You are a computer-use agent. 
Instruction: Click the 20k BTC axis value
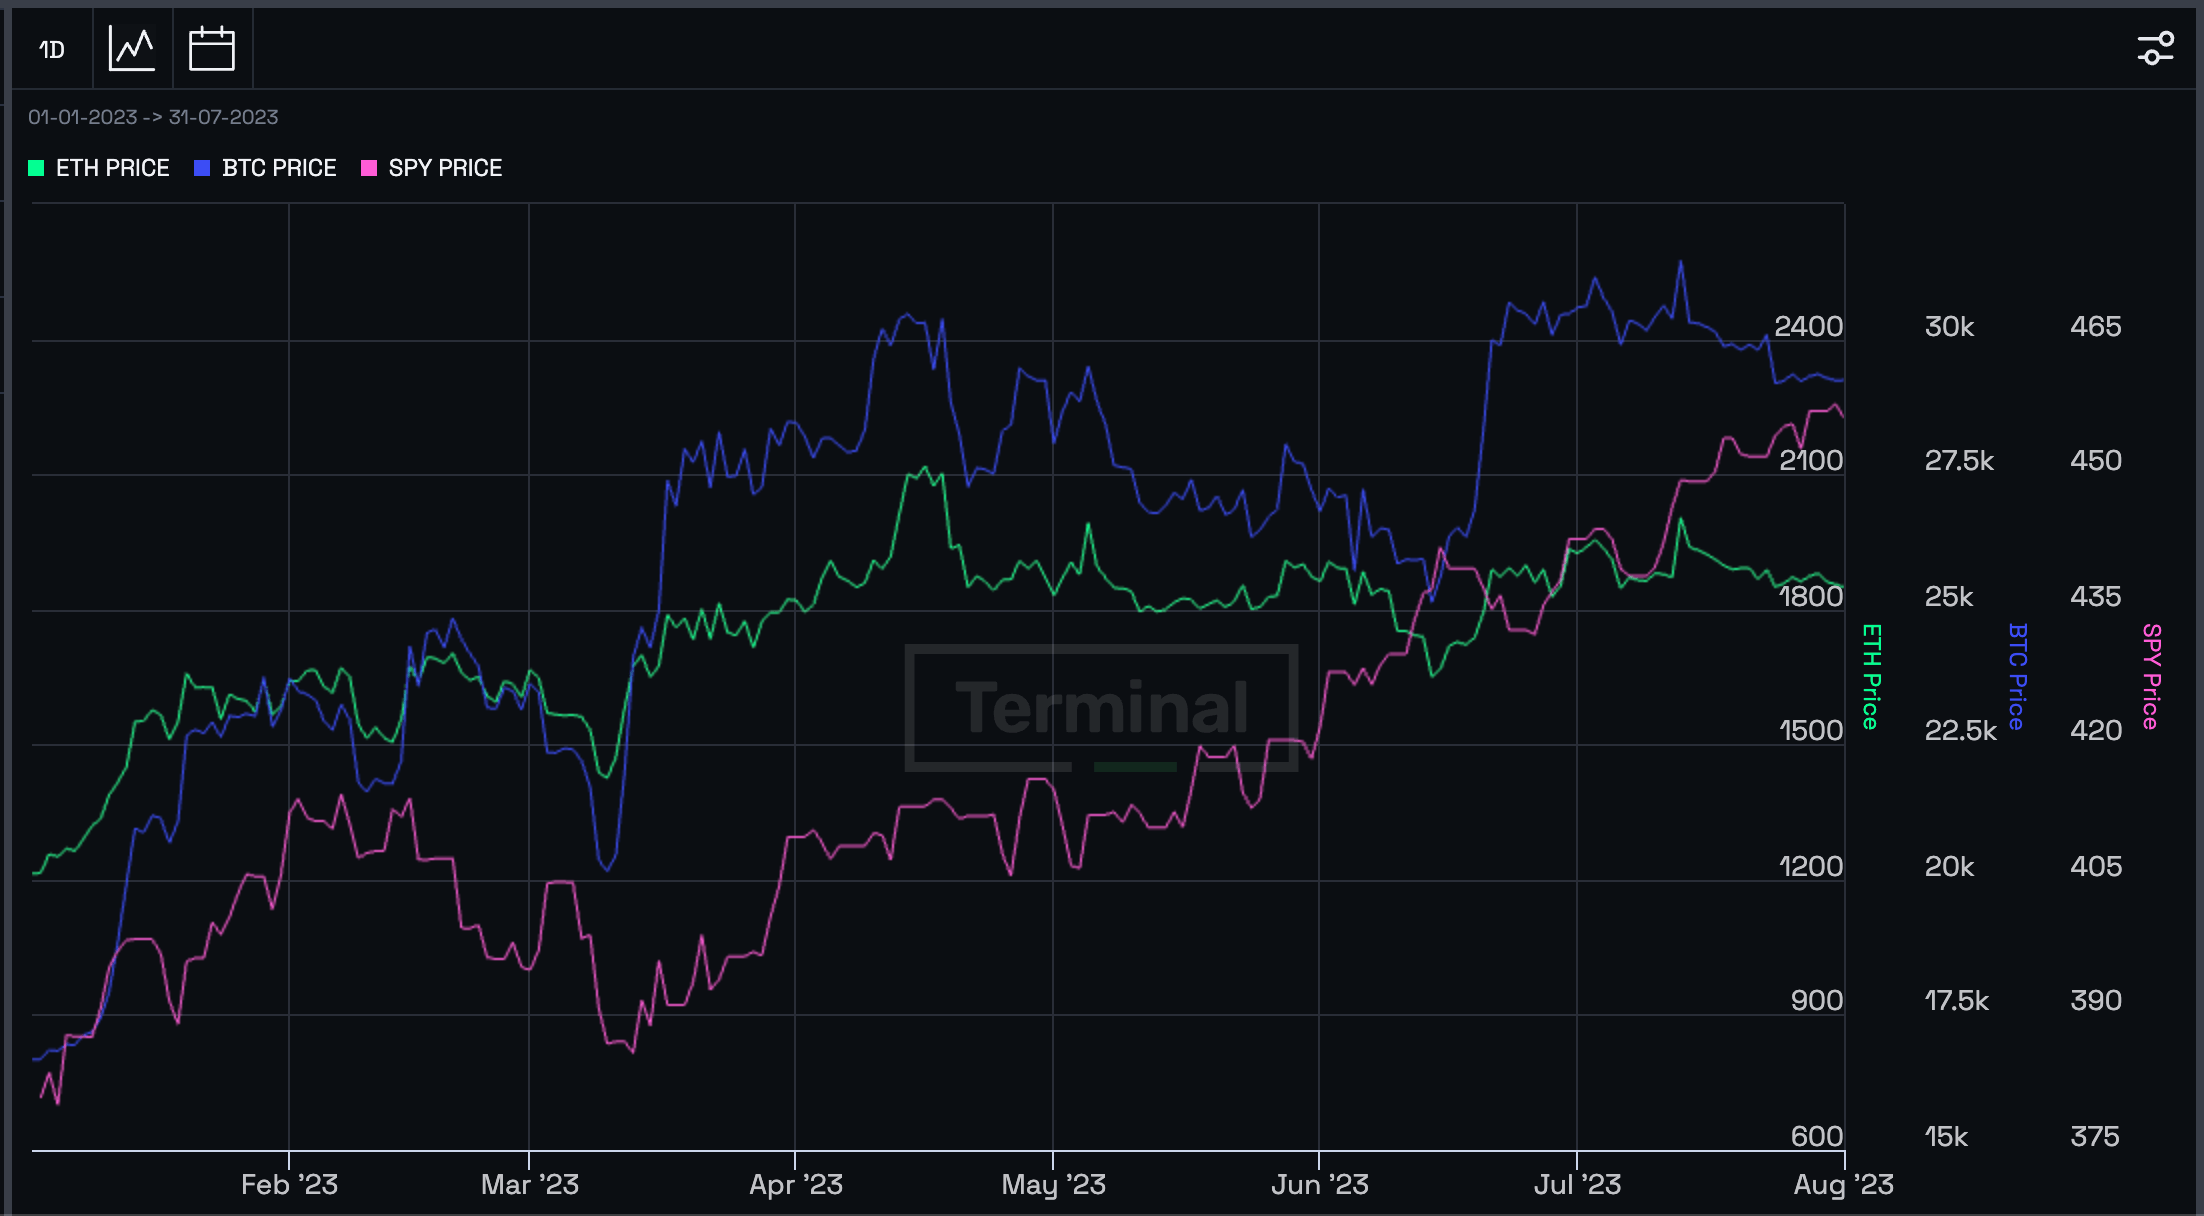click(x=1949, y=866)
